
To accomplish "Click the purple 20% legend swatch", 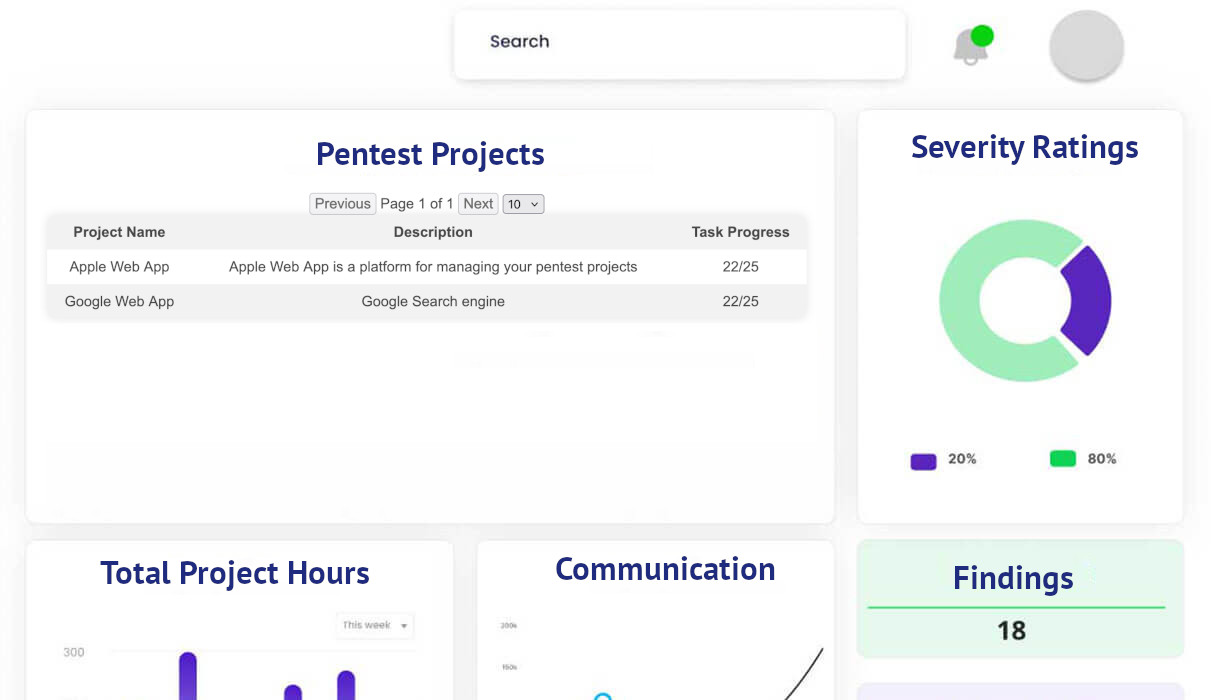I will (x=923, y=461).
